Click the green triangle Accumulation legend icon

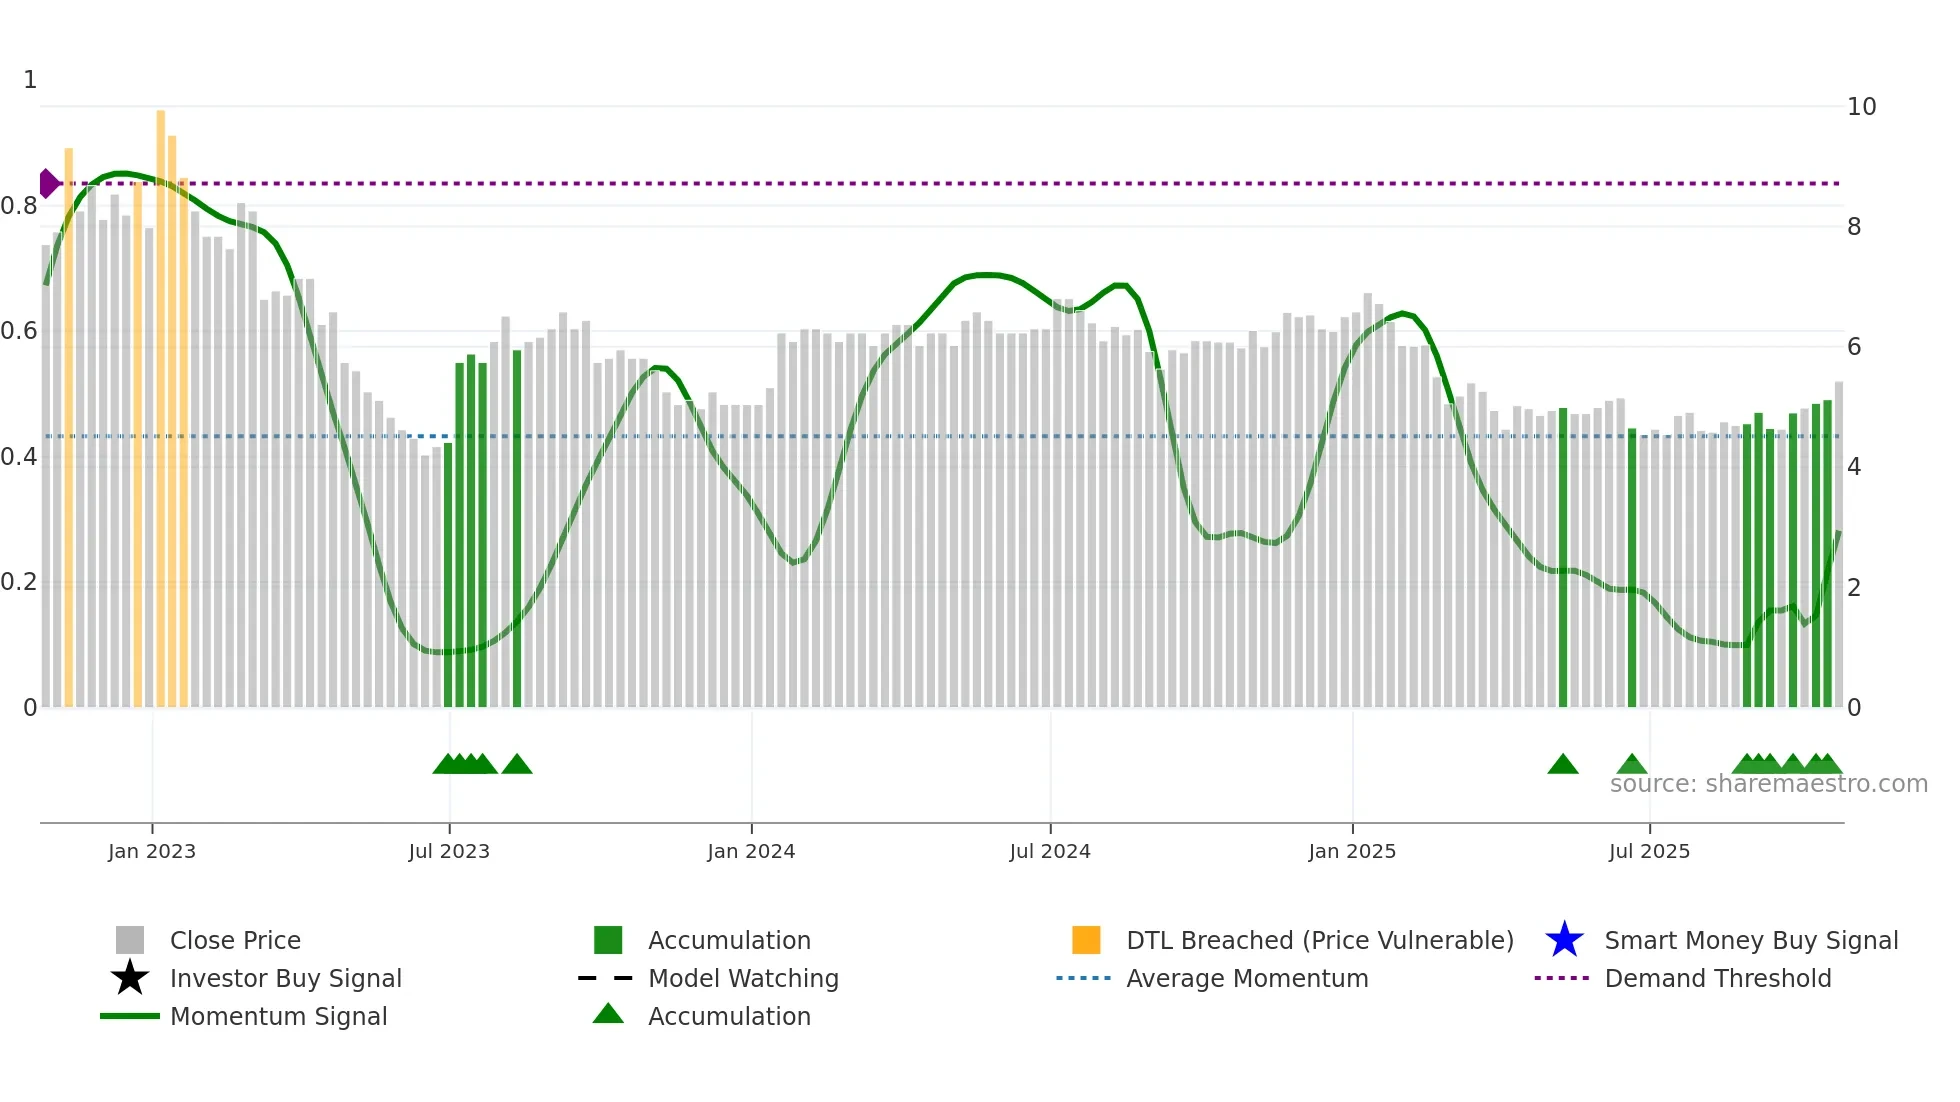point(608,1014)
